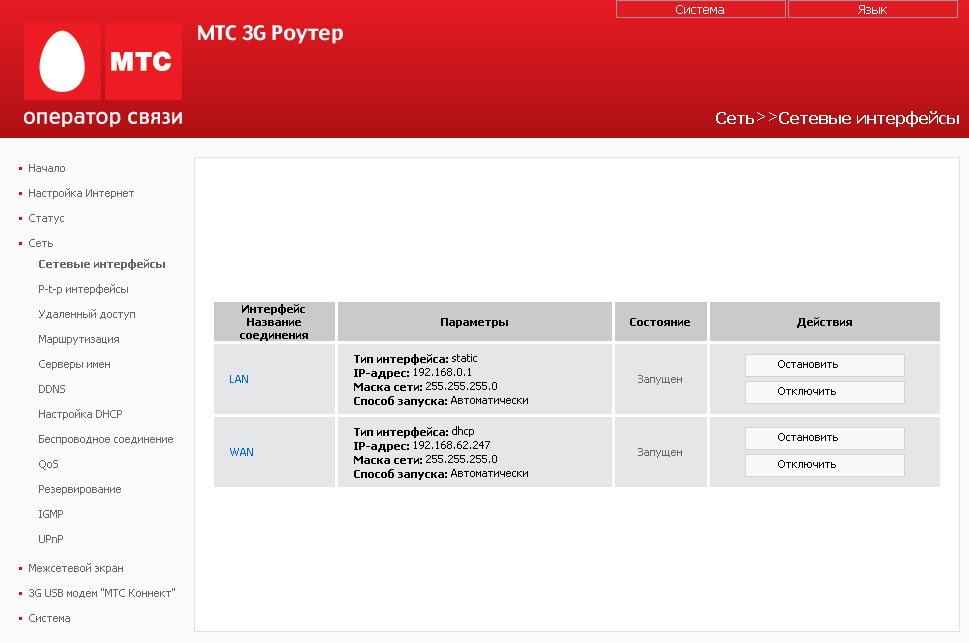This screenshot has height=643, width=969.
Task: Collapse the Сеть sidebar section
Action: [41, 243]
